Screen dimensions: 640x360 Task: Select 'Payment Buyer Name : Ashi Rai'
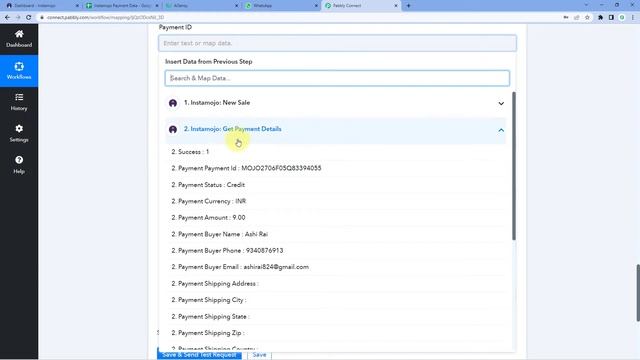click(336, 234)
